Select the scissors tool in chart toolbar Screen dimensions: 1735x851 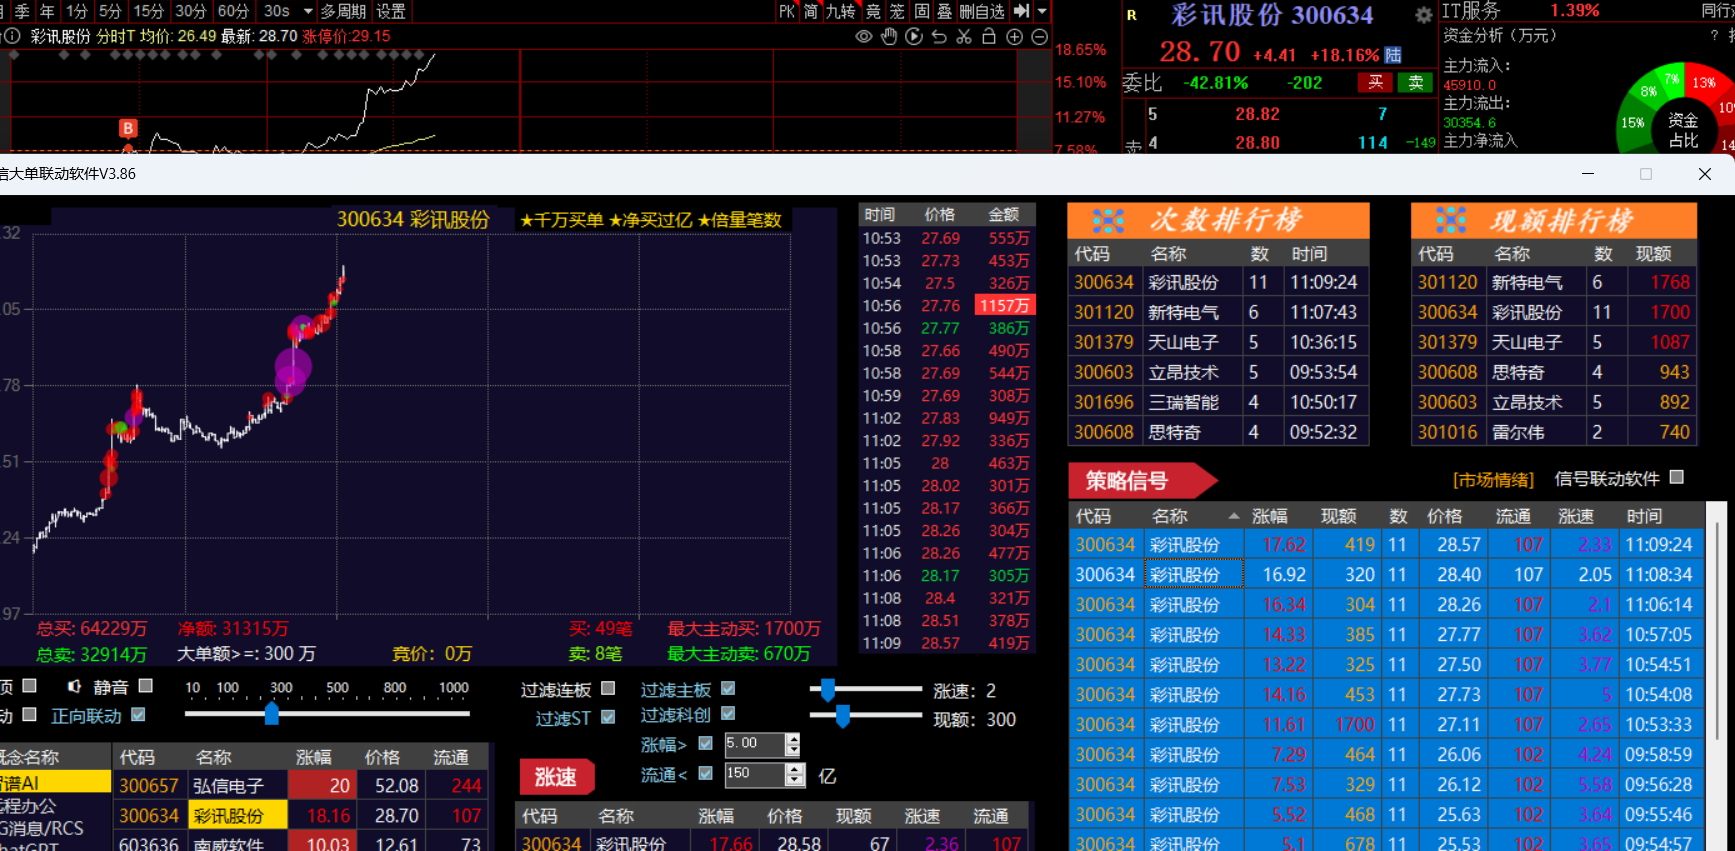click(964, 36)
